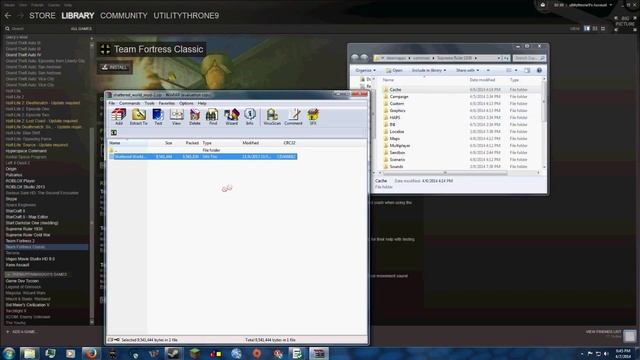Screen dimensions: 640x360
Task: Open the Steam STORE tab
Action: [x=42, y=16]
